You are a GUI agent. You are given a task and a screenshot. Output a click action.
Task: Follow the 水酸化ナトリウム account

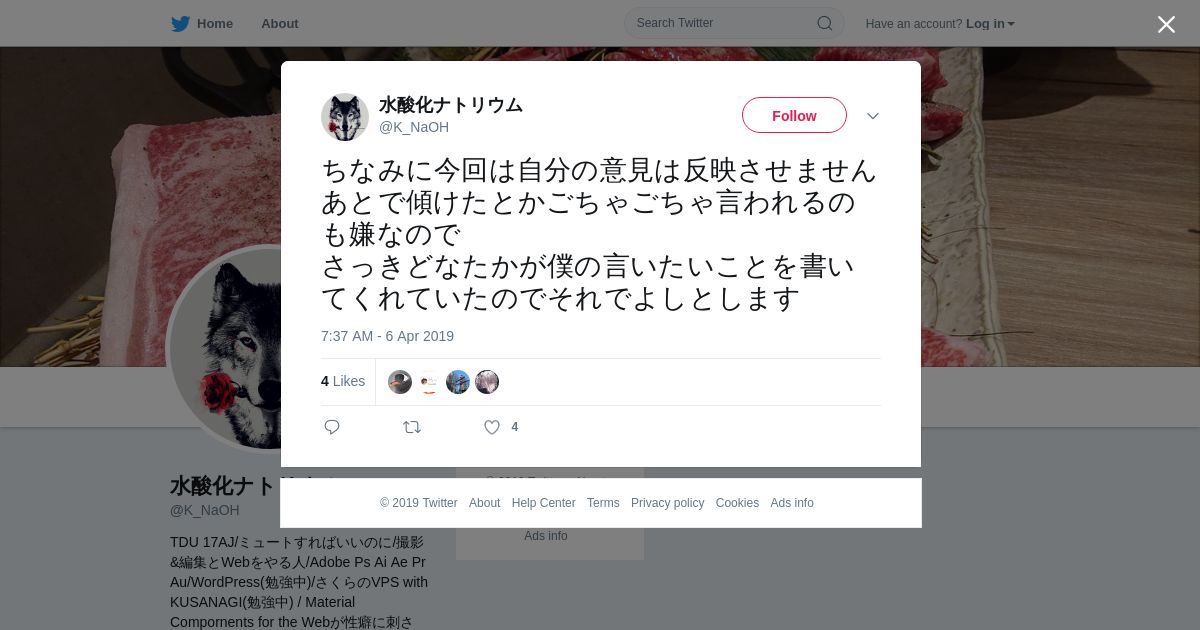[794, 116]
